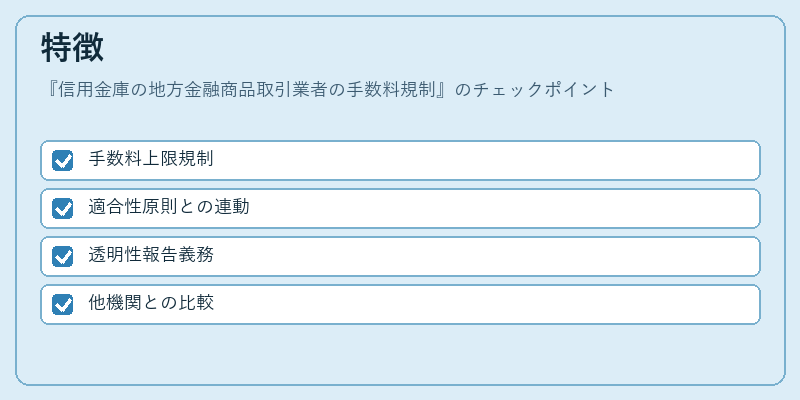Click the 特徴 heading
The image size is (800, 400).
[x=72, y=47]
